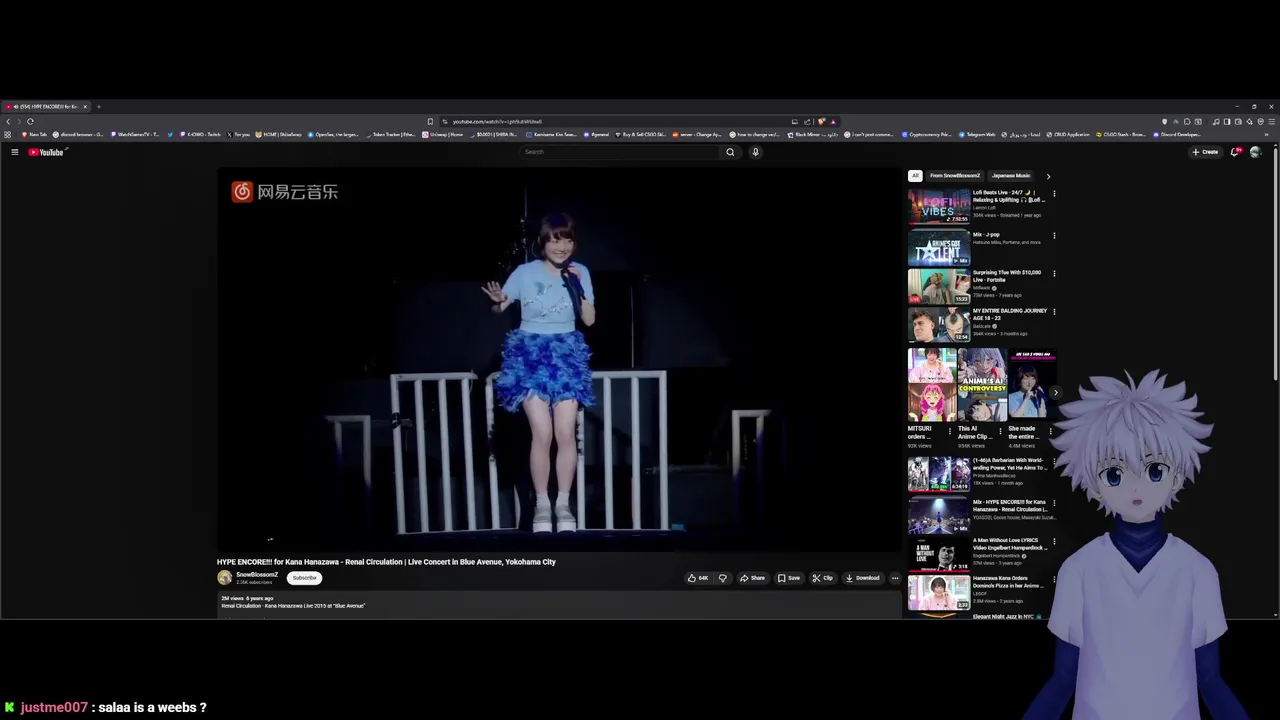Open the YouTube hamburger guide menu

15,152
